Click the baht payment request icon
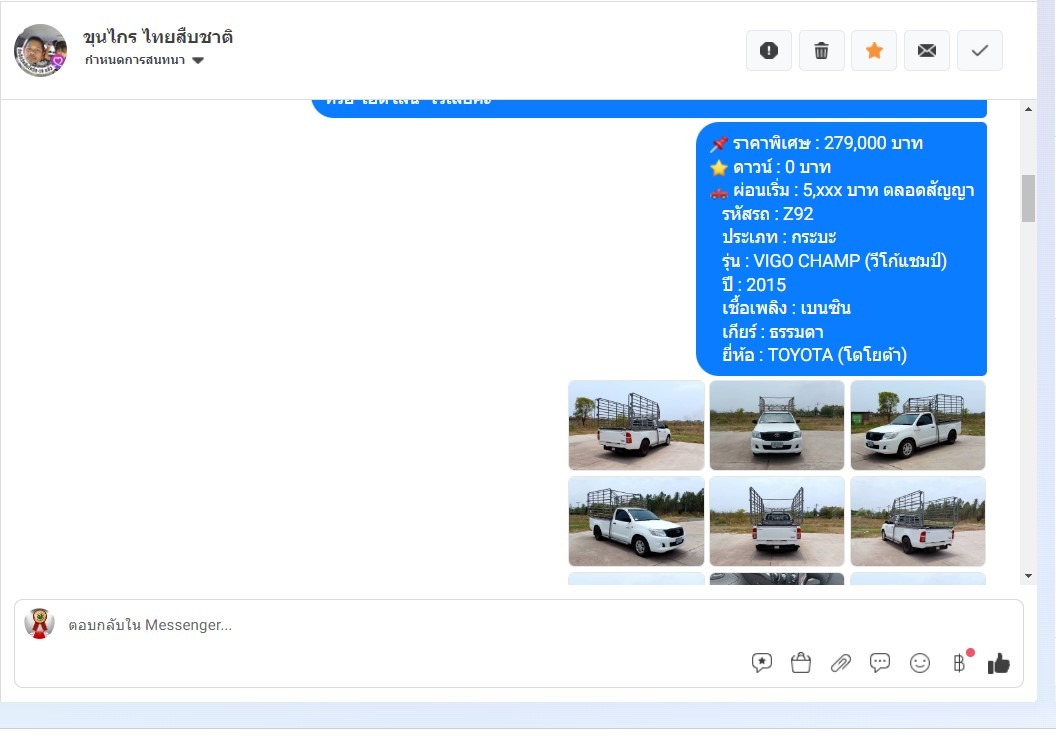1056x738 pixels. tap(960, 663)
